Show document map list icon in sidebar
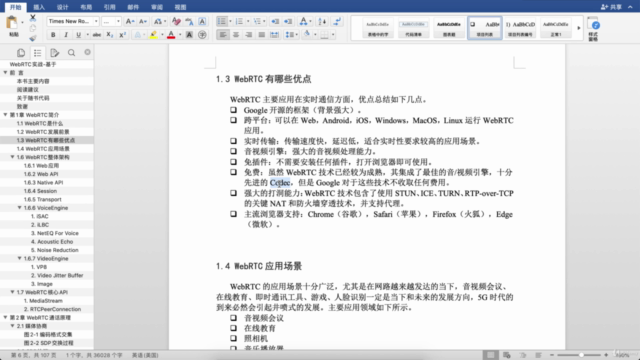 [38, 53]
